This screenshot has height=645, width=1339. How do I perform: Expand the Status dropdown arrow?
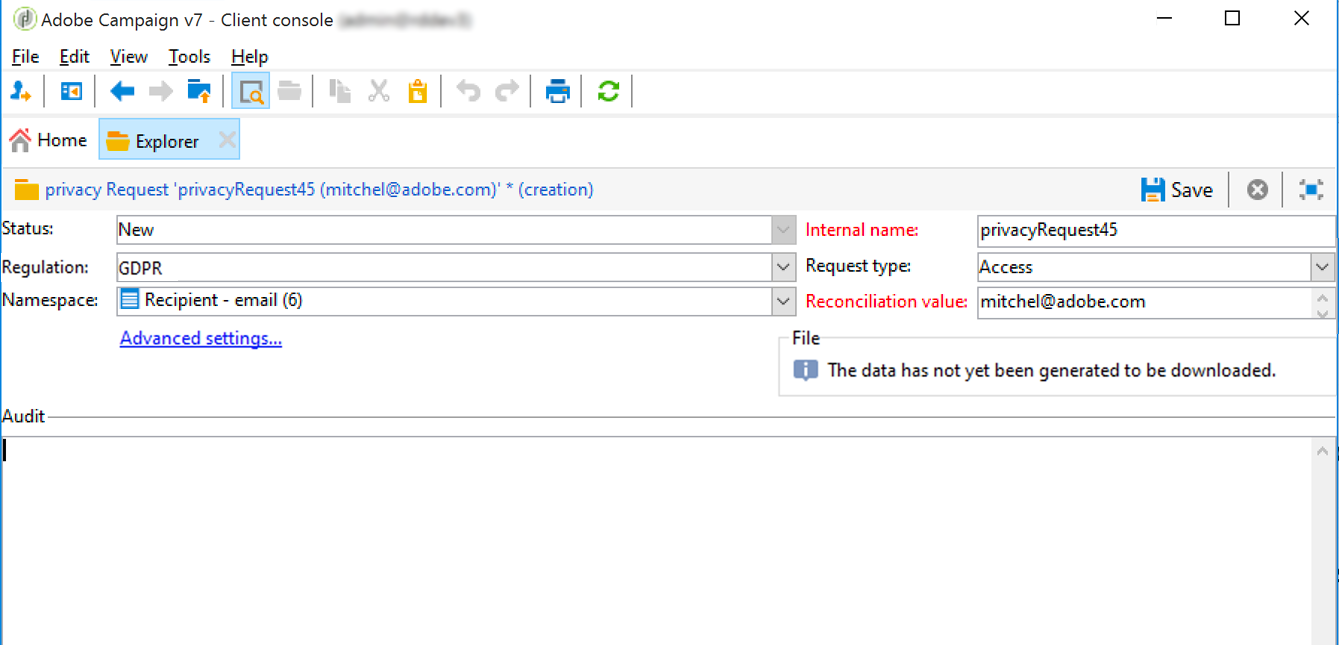(784, 230)
